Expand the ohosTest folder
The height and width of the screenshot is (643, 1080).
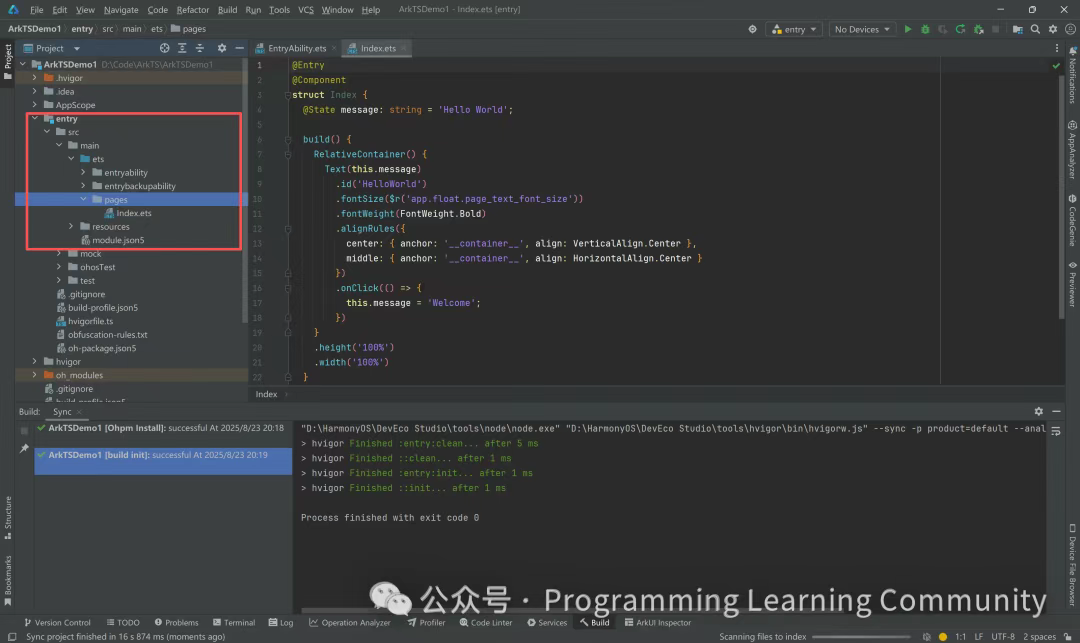coord(59,267)
